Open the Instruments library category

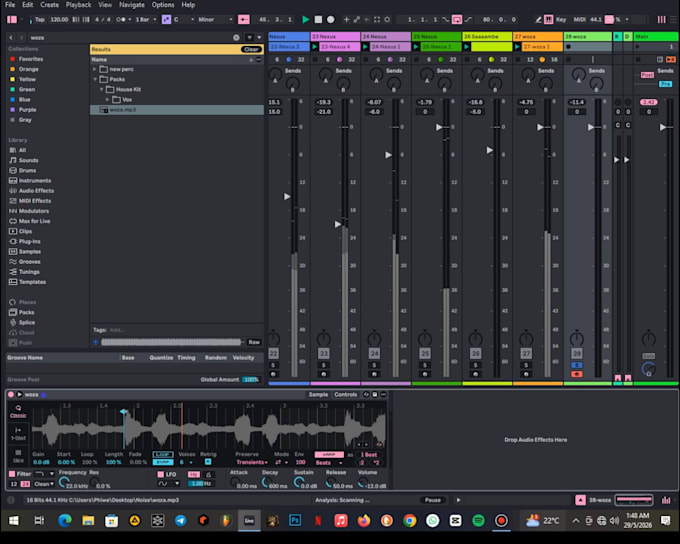[30, 180]
